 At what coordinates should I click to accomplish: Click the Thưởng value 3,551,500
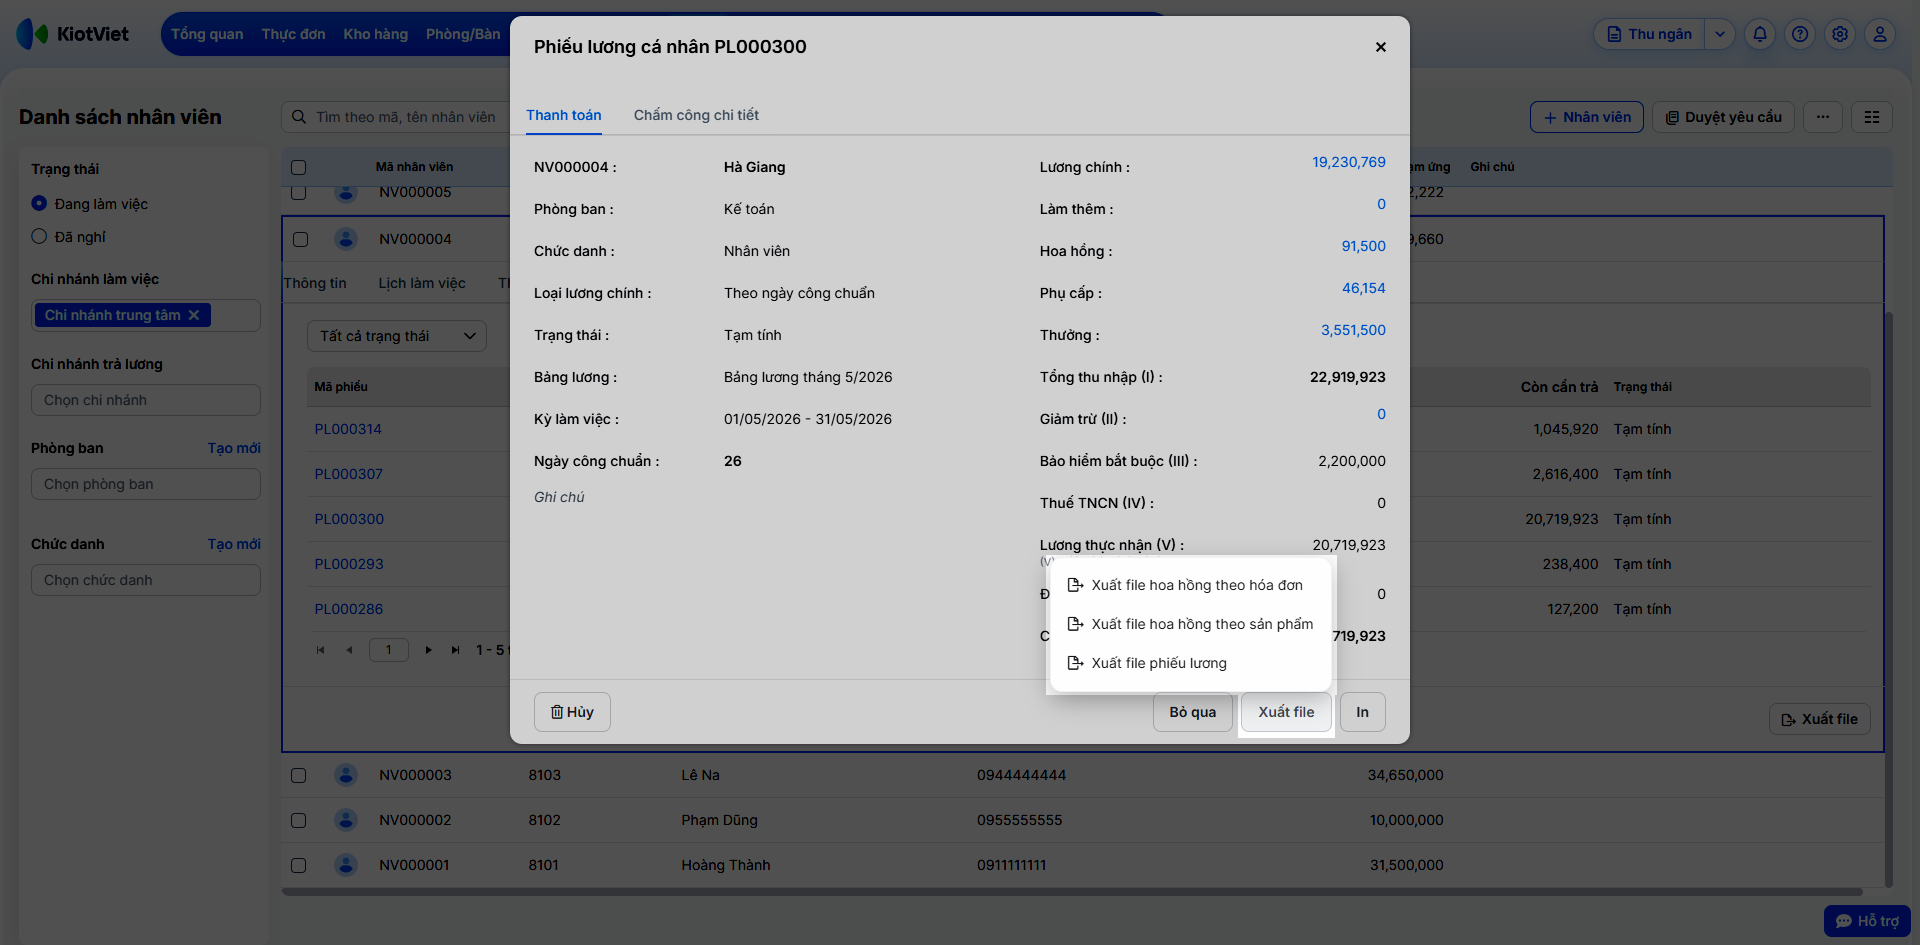coord(1353,330)
